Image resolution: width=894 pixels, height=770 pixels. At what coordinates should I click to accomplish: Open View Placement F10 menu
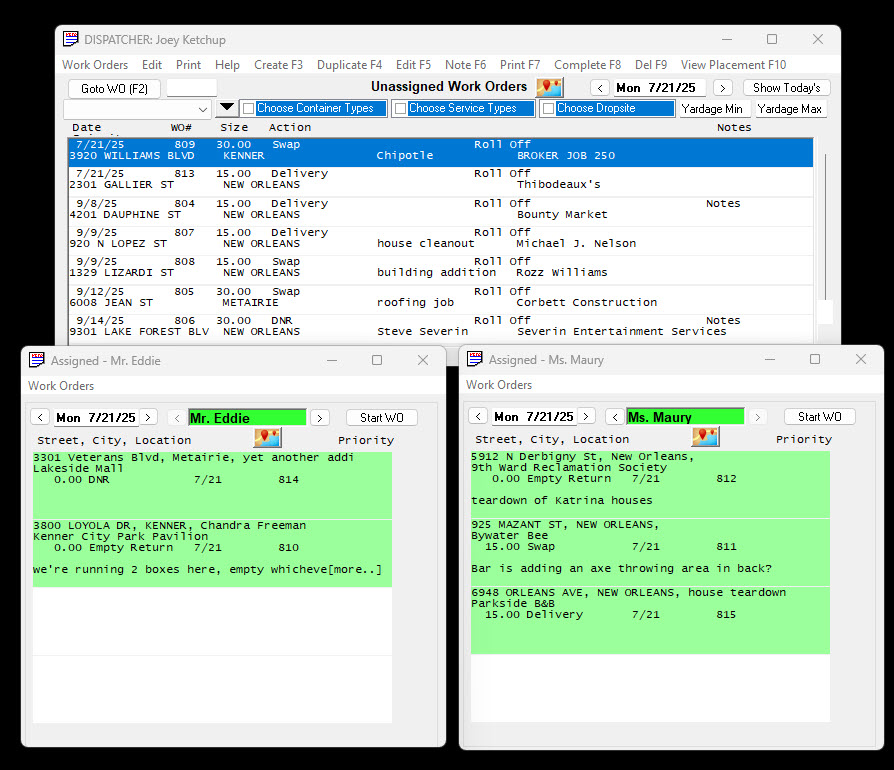click(733, 65)
